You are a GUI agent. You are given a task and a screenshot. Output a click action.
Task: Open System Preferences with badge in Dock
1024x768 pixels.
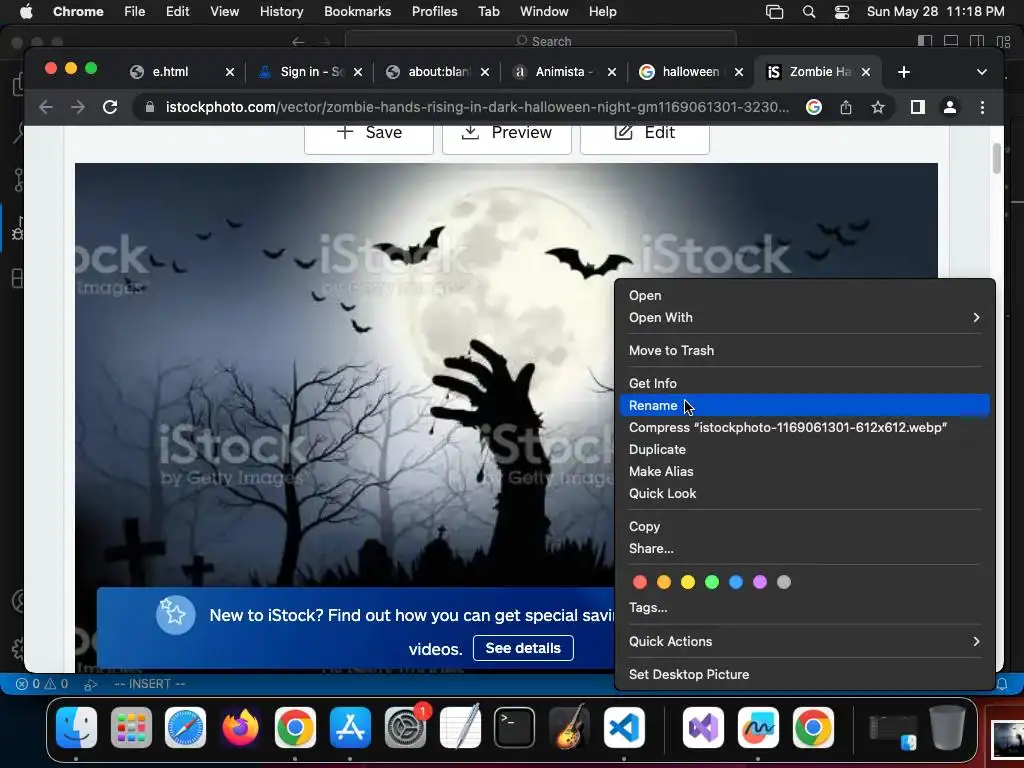[406, 727]
